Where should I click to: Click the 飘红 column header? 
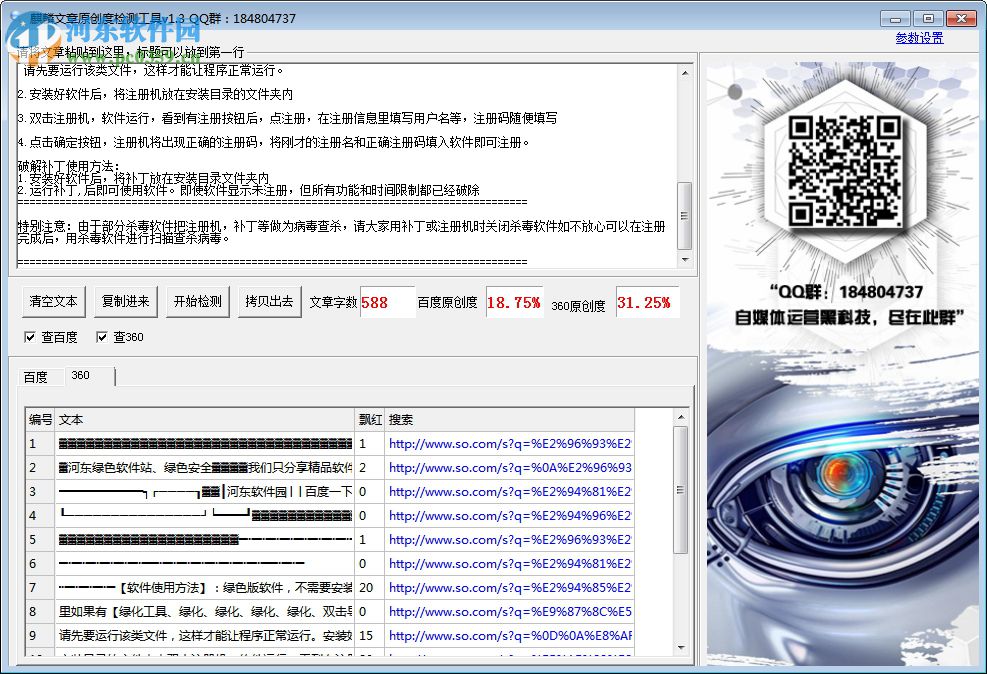(369, 419)
